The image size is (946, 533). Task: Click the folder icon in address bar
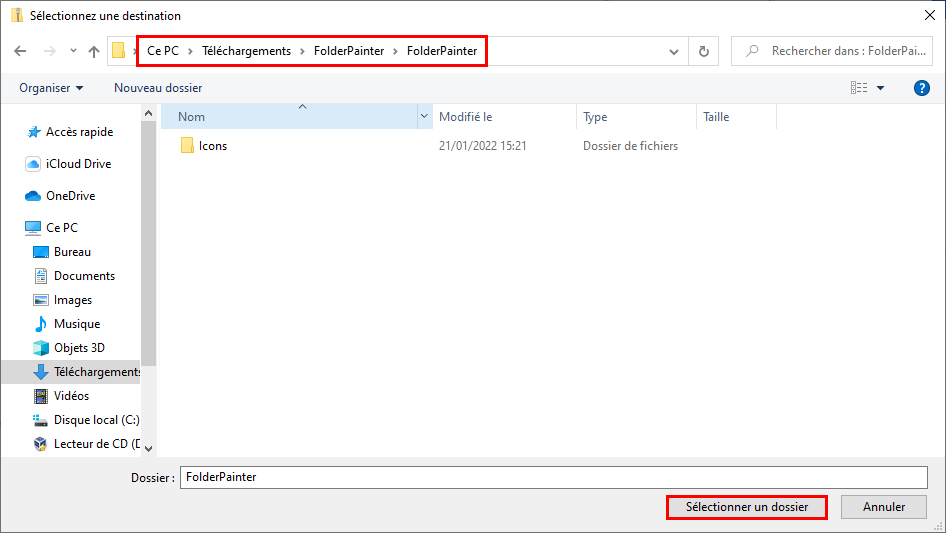pyautogui.click(x=118, y=51)
